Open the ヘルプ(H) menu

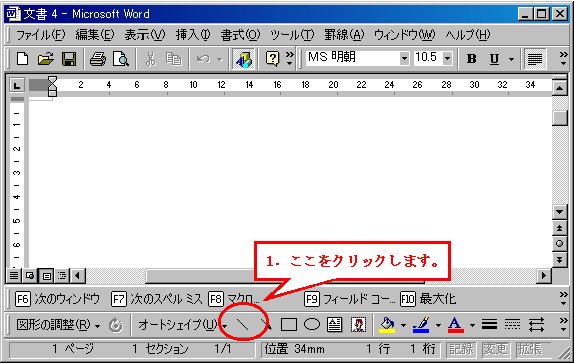[x=468, y=35]
